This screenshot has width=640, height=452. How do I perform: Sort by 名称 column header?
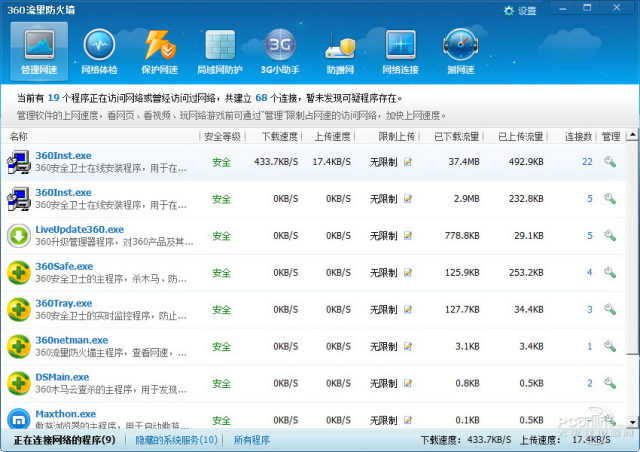point(19,136)
